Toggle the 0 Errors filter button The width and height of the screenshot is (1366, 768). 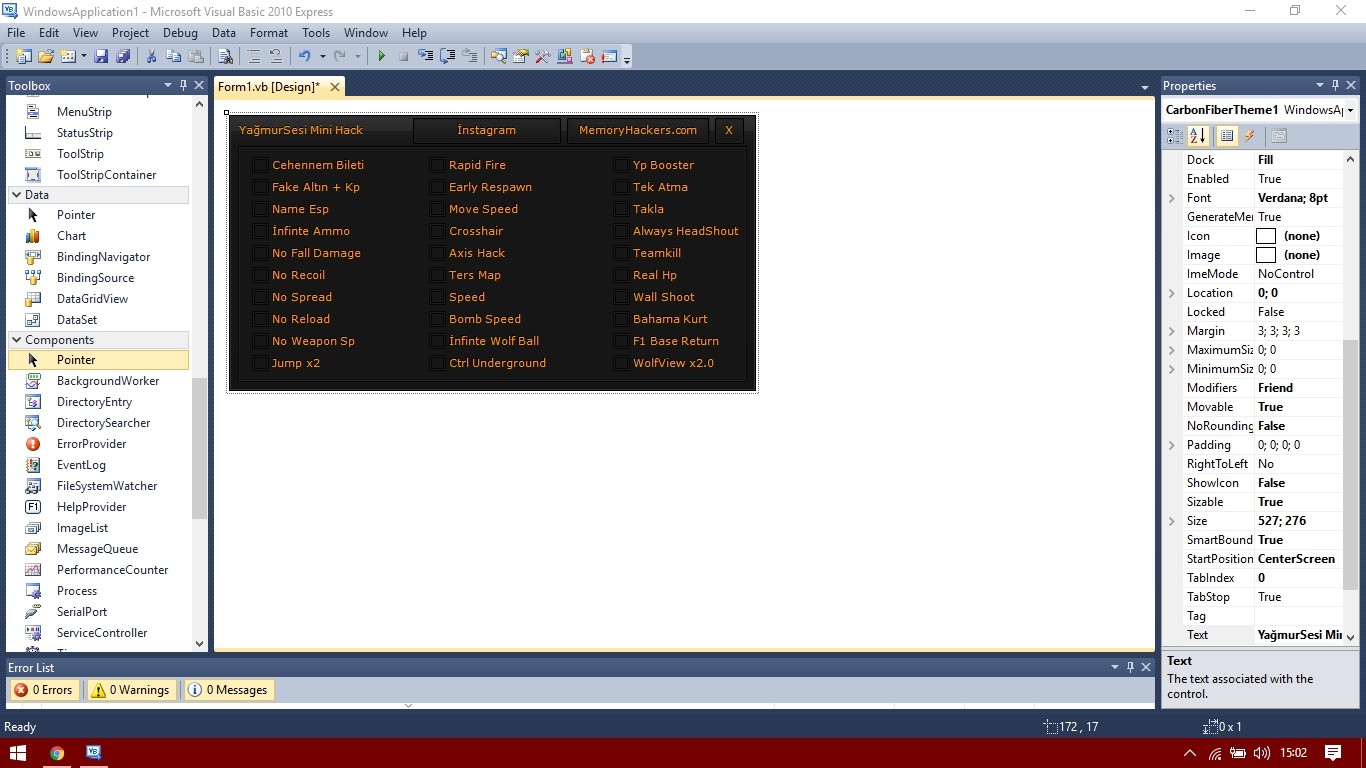(45, 690)
